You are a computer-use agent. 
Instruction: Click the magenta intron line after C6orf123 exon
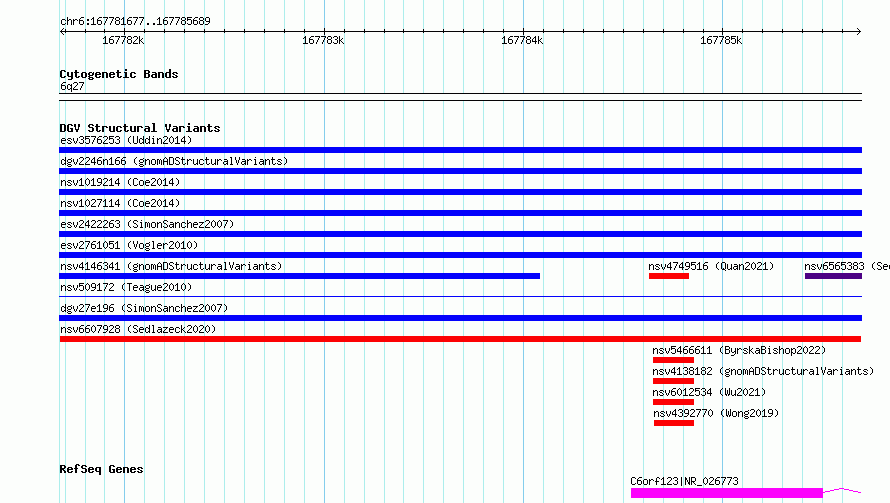842,490
